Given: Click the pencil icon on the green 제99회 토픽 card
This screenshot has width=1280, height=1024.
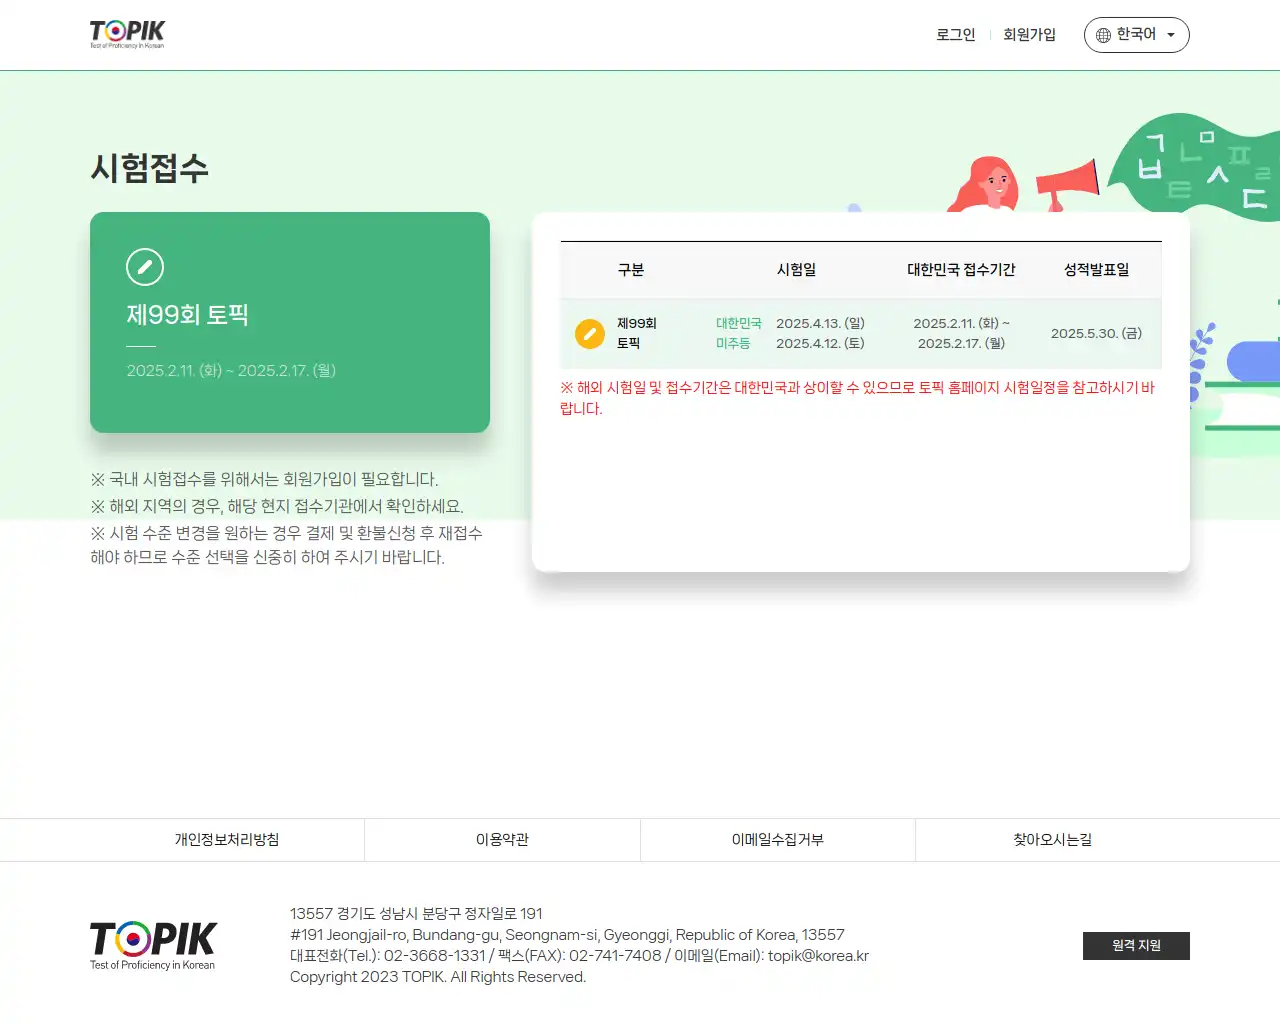Looking at the screenshot, I should click(x=145, y=266).
